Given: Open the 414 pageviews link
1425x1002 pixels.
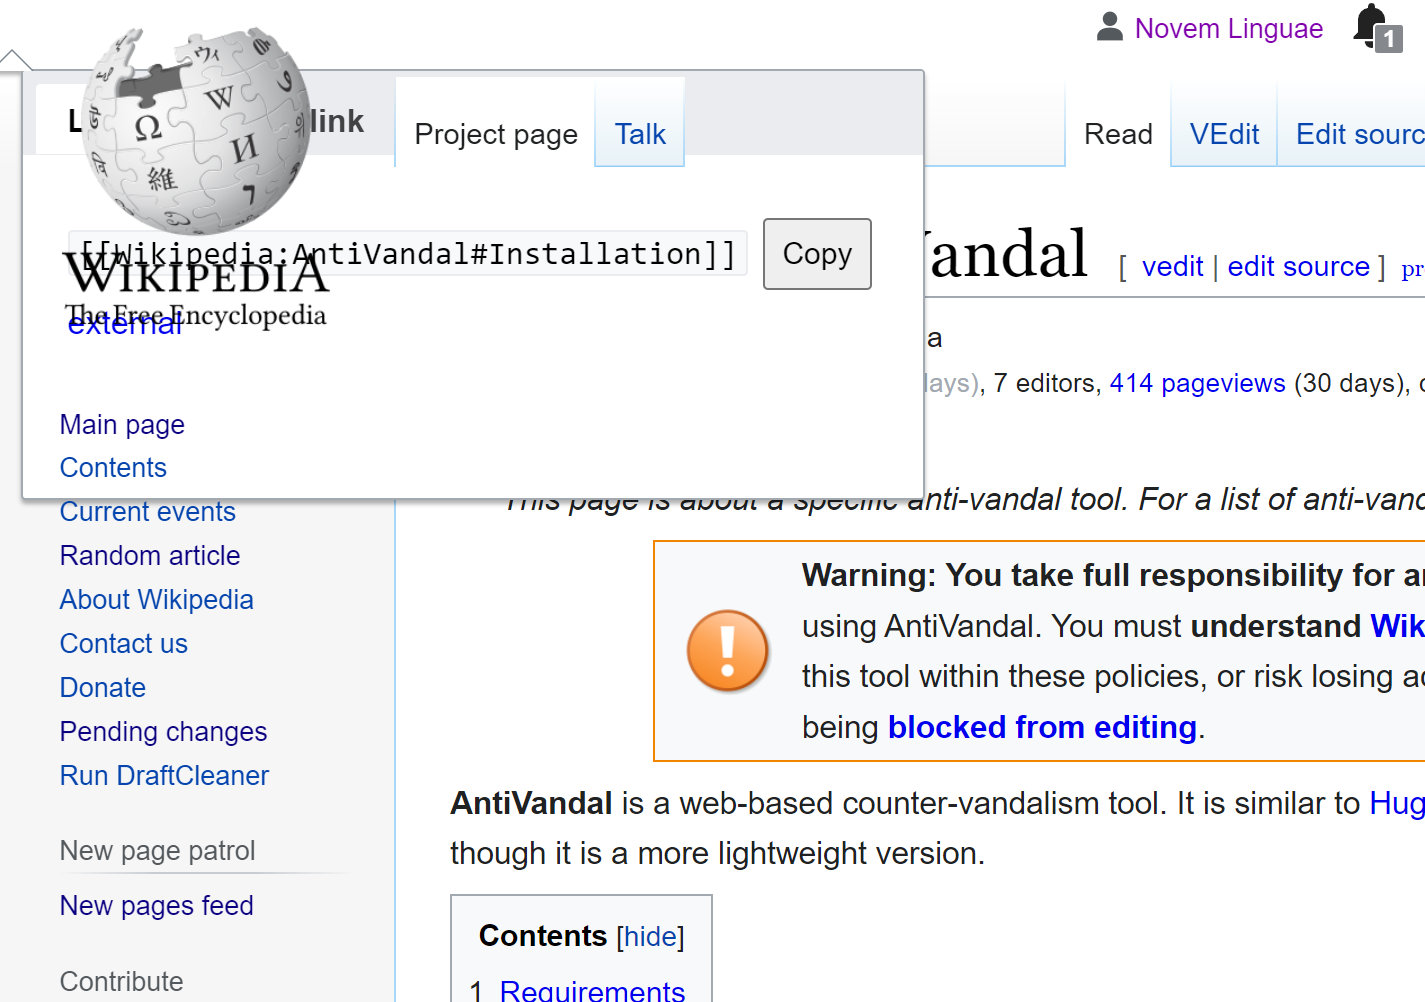Looking at the screenshot, I should point(1197,383).
